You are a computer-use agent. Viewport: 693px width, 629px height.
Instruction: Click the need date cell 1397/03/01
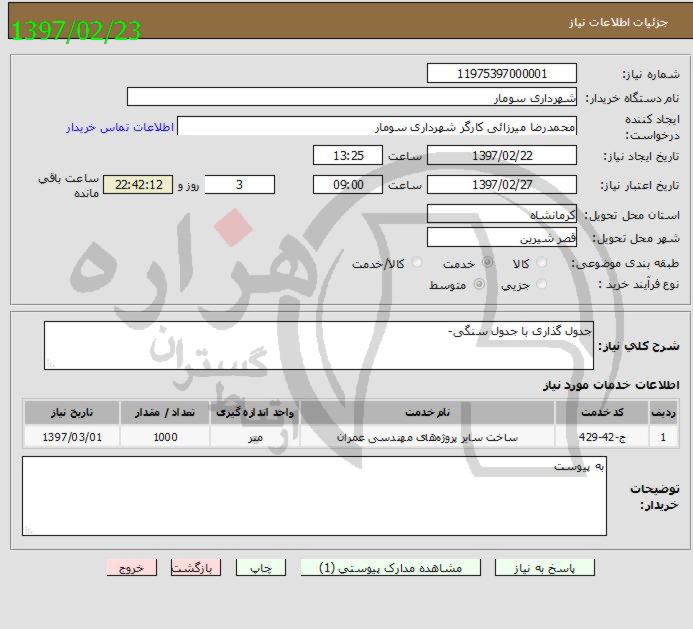(72, 437)
